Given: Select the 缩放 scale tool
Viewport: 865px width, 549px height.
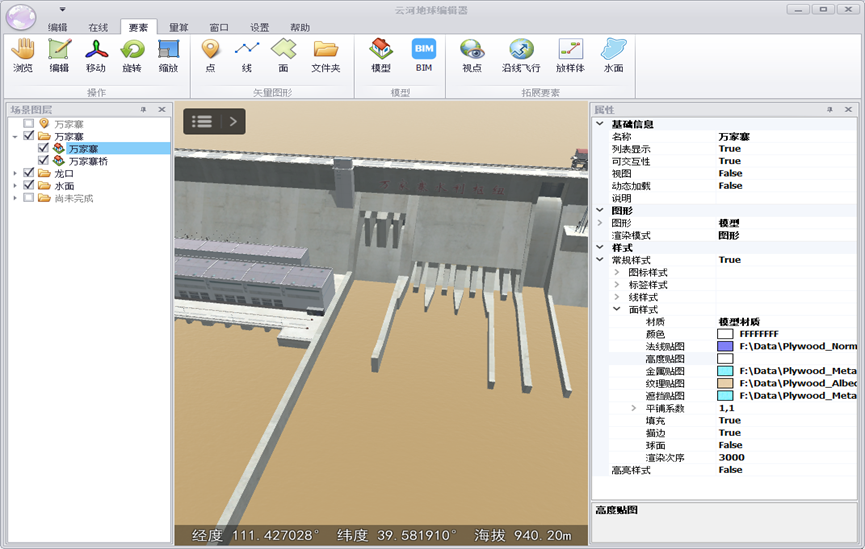Looking at the screenshot, I should pyautogui.click(x=168, y=56).
